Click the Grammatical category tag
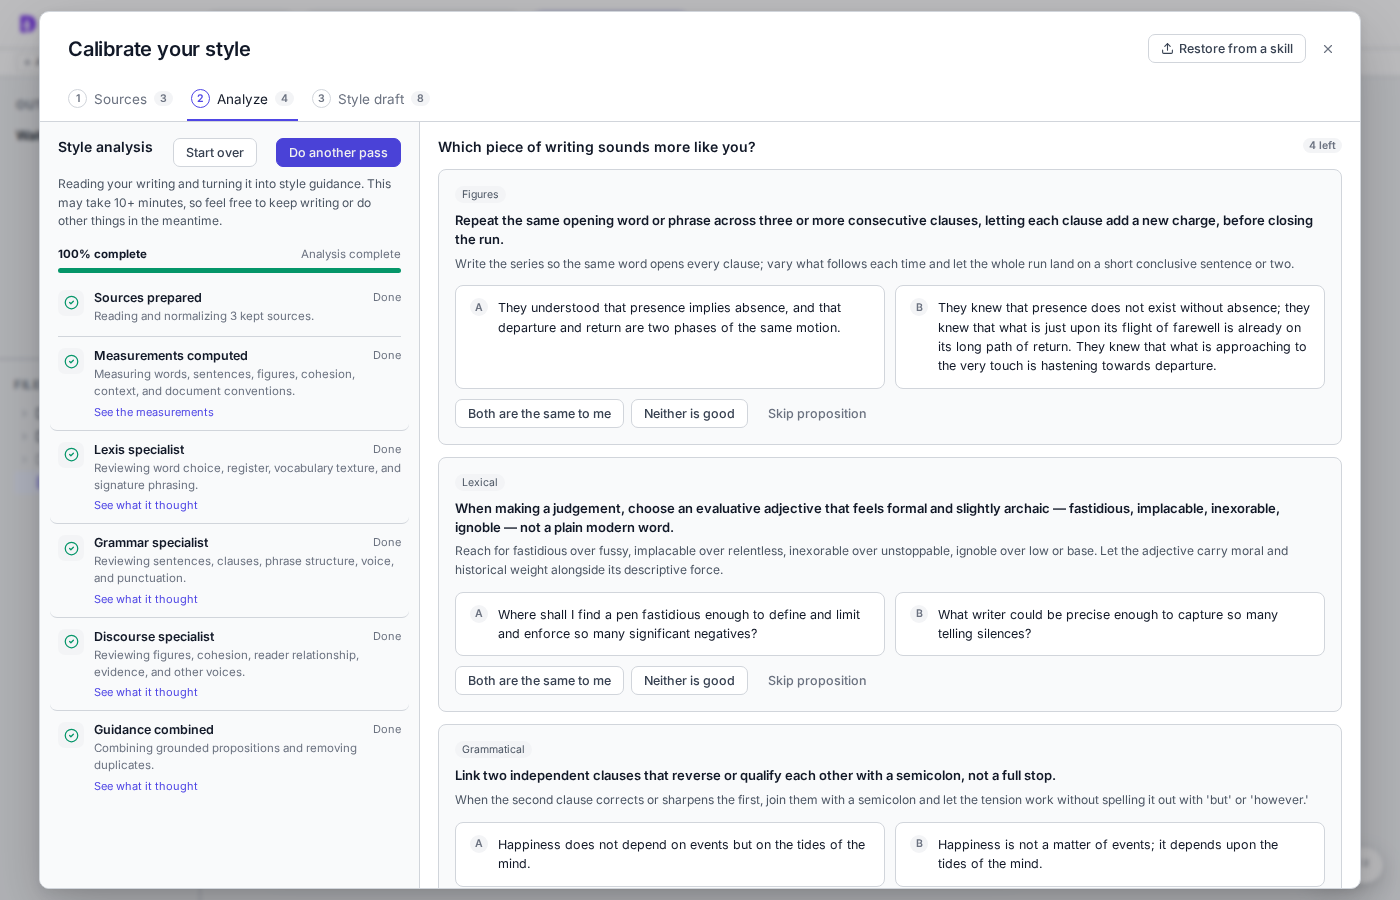 click(493, 749)
